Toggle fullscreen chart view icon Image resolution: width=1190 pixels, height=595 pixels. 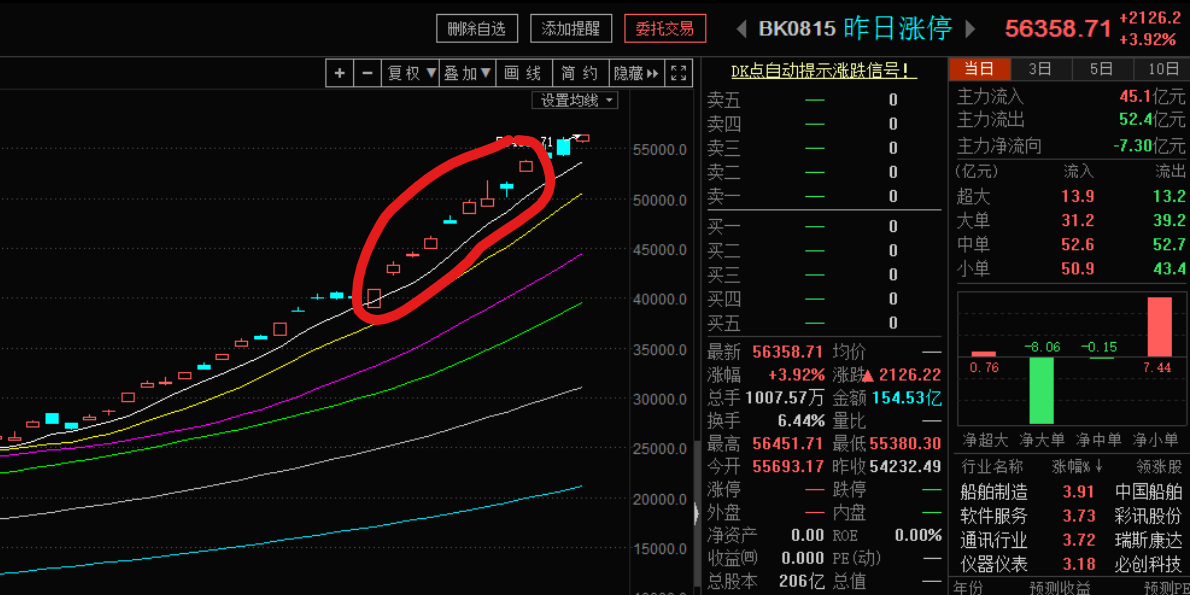(x=679, y=73)
